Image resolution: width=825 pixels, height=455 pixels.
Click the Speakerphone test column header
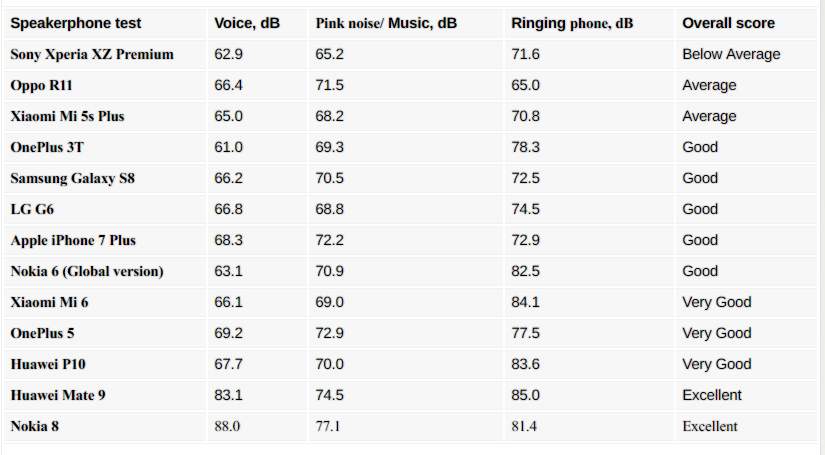76,23
